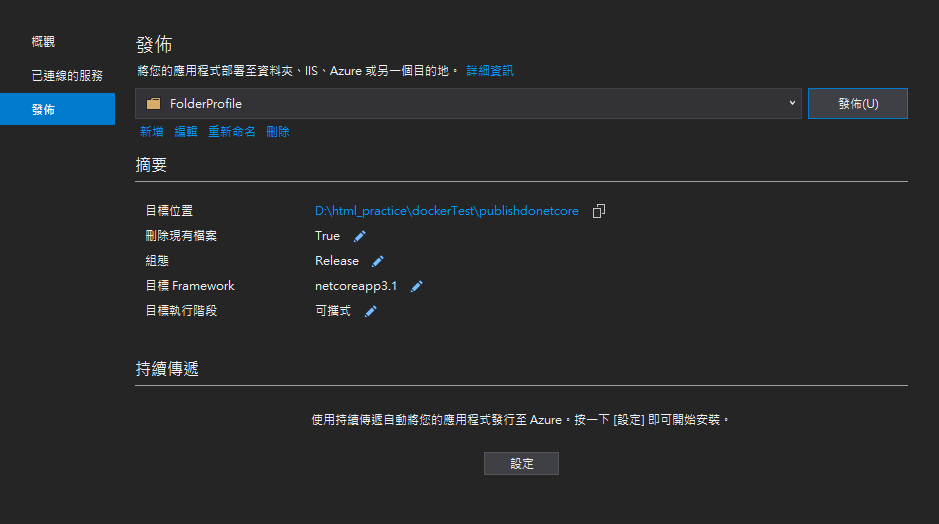Open the publishdonetcore target folder path link
939x524 pixels.
pyautogui.click(x=446, y=211)
